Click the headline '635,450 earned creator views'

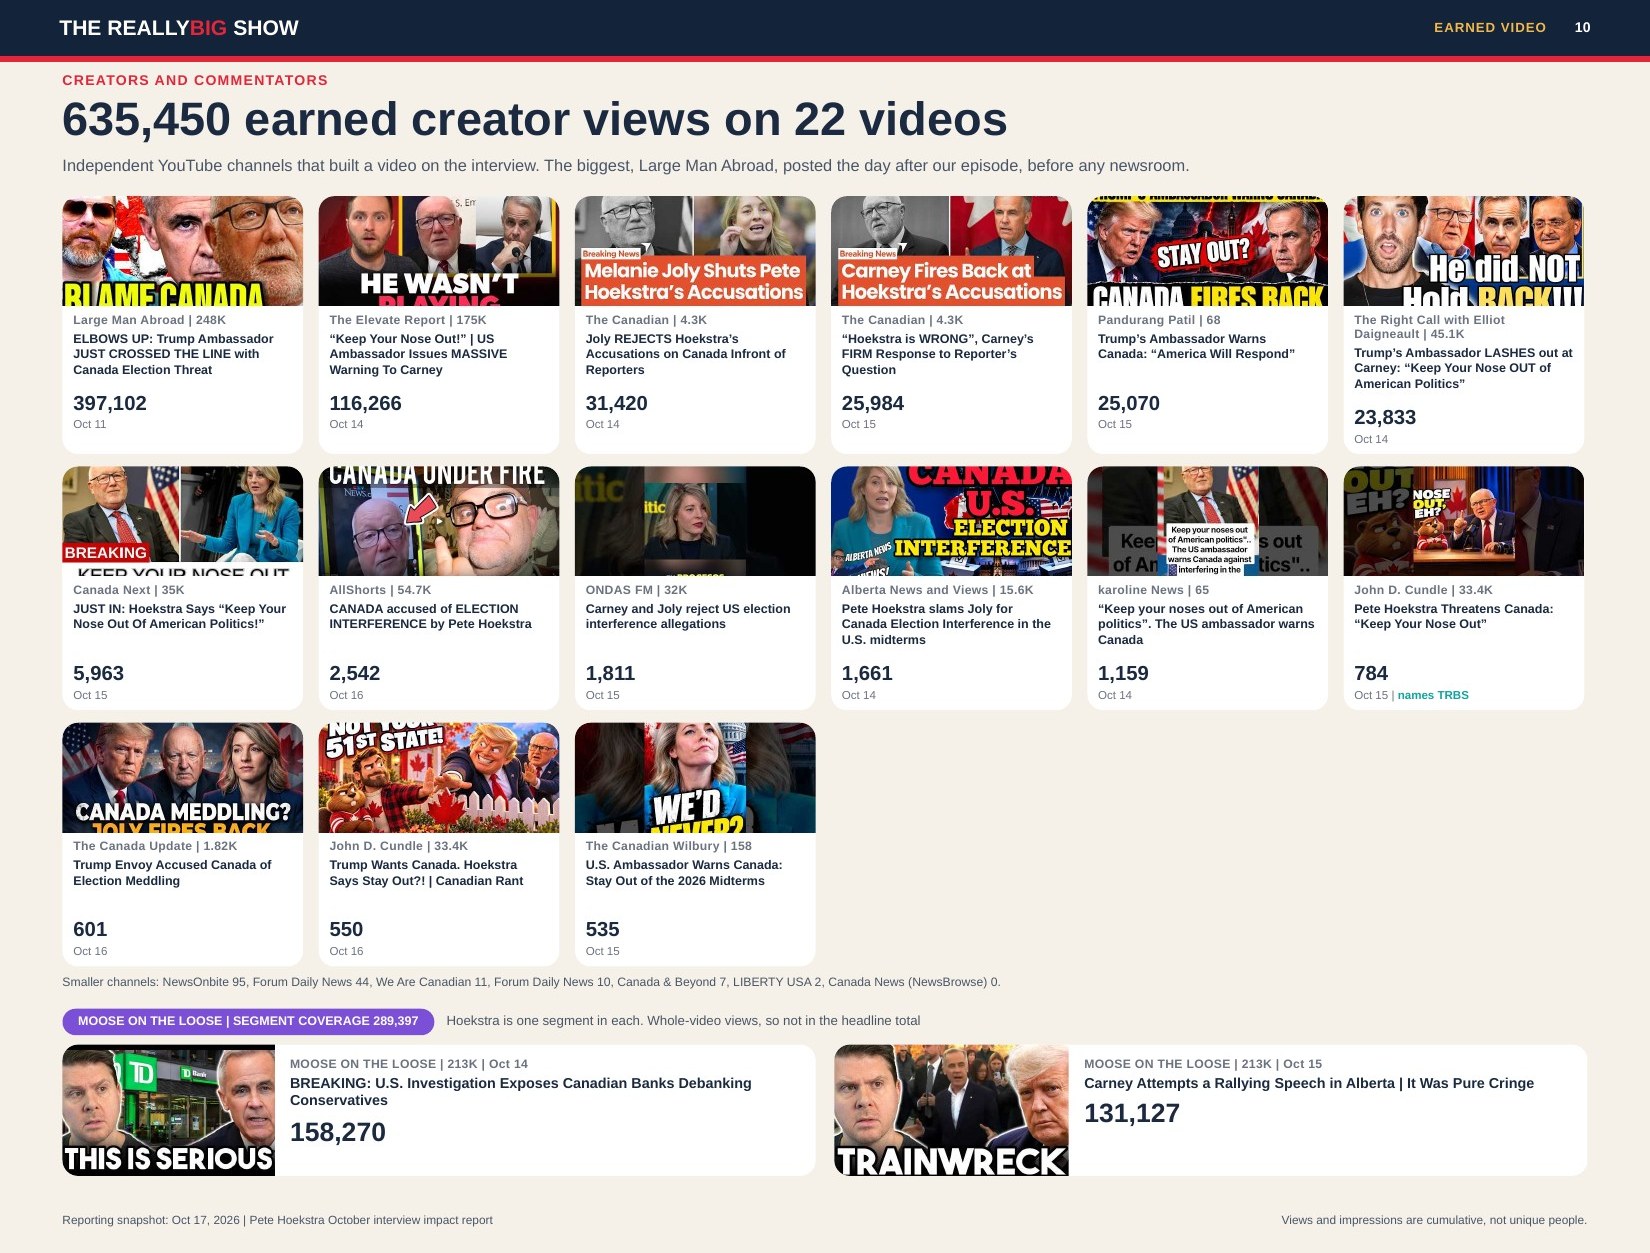pyautogui.click(x=535, y=120)
